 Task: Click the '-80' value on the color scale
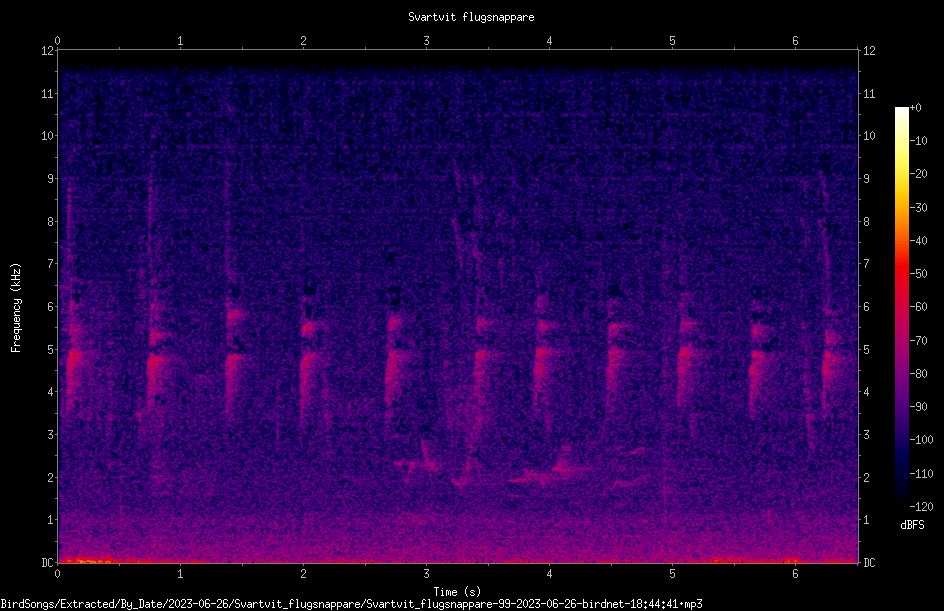[x=919, y=374]
